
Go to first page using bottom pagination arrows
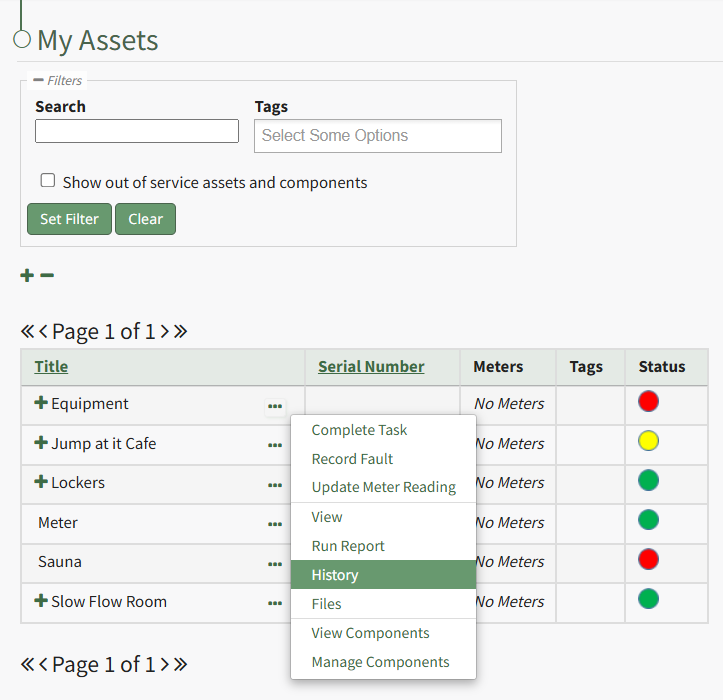click(27, 664)
